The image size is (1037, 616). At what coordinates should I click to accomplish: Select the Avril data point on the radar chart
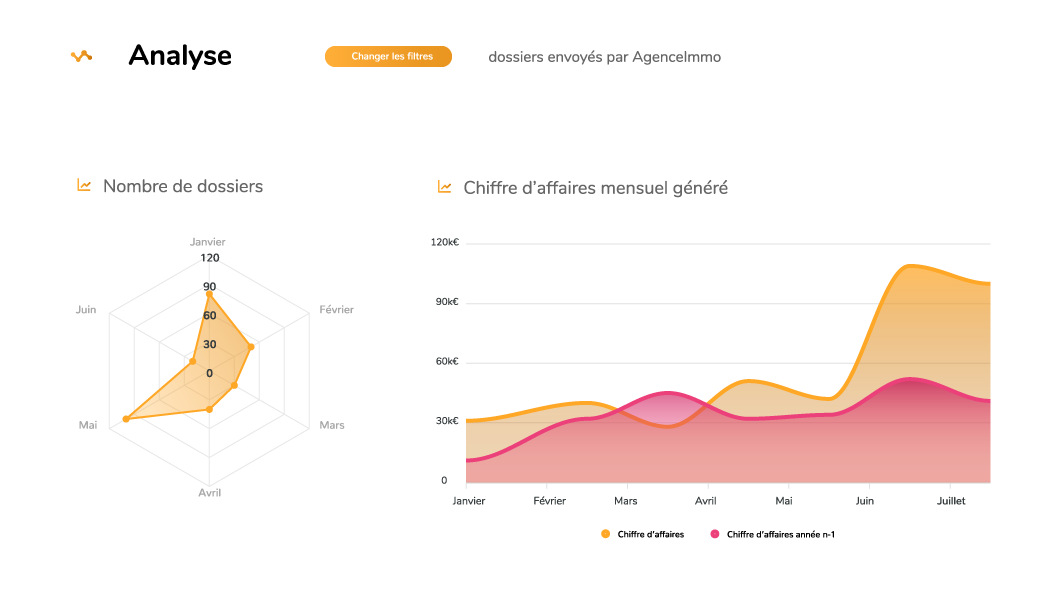(x=210, y=410)
